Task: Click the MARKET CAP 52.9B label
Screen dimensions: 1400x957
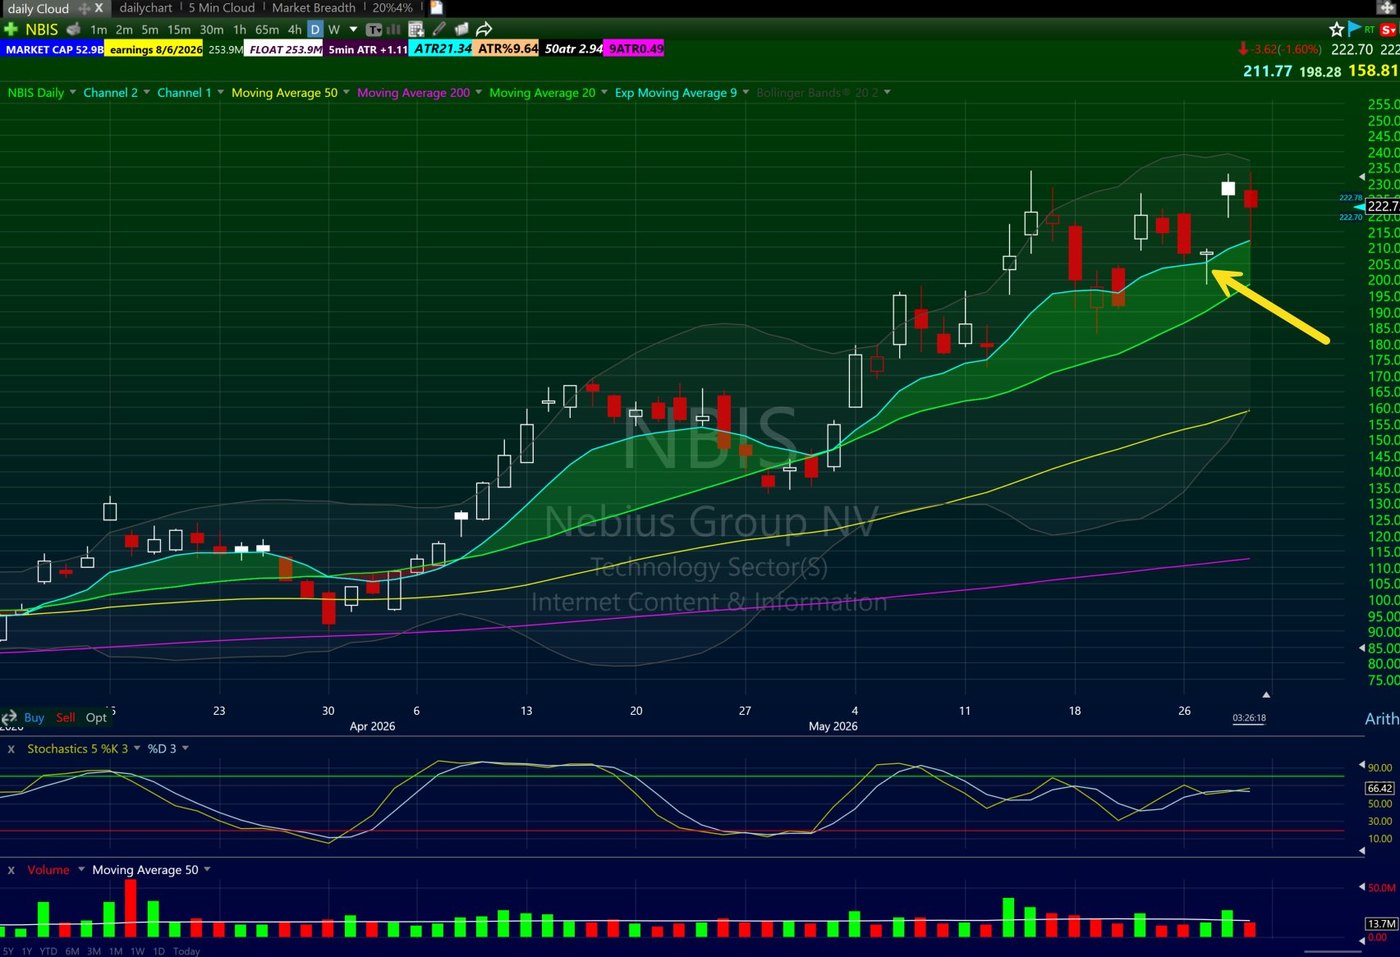Action: tap(53, 49)
